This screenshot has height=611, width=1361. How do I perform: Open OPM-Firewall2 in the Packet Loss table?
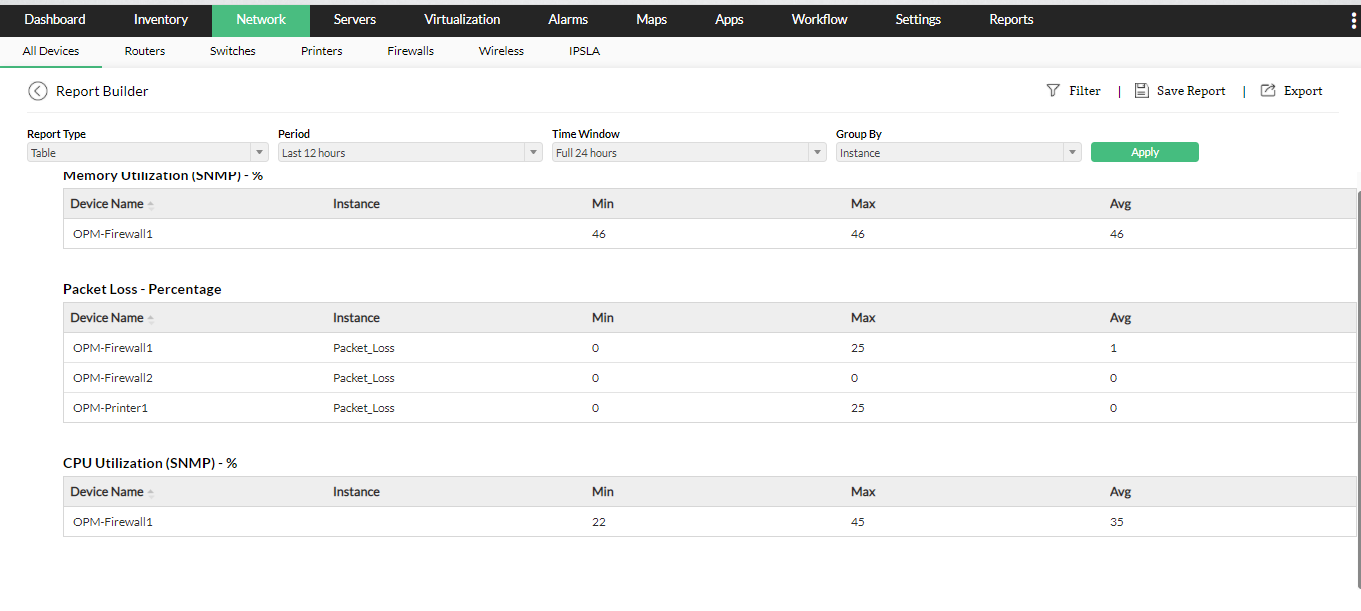(112, 377)
